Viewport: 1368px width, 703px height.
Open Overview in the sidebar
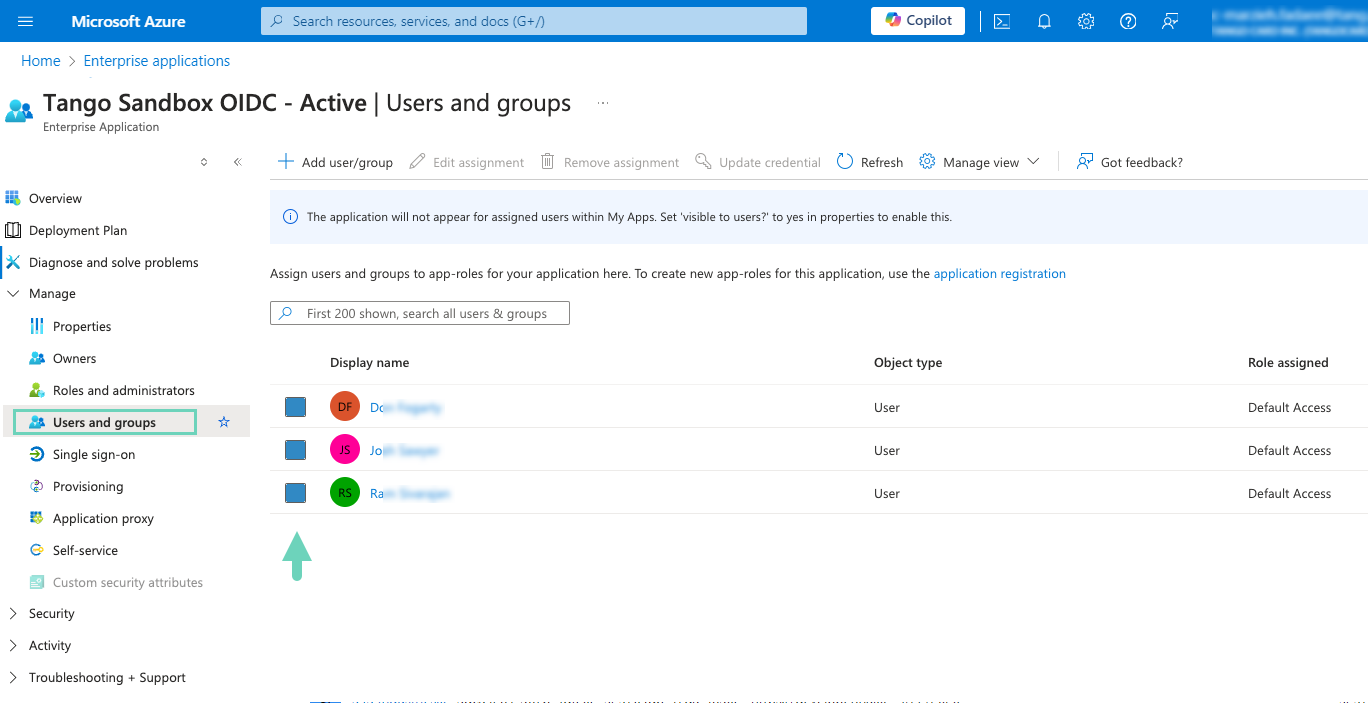click(x=56, y=198)
